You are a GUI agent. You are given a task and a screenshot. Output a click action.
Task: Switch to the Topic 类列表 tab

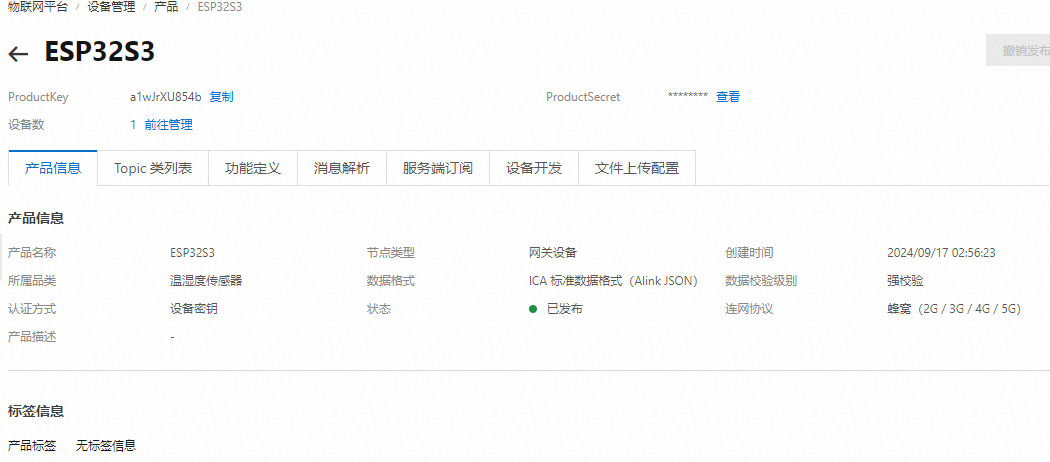tap(153, 168)
